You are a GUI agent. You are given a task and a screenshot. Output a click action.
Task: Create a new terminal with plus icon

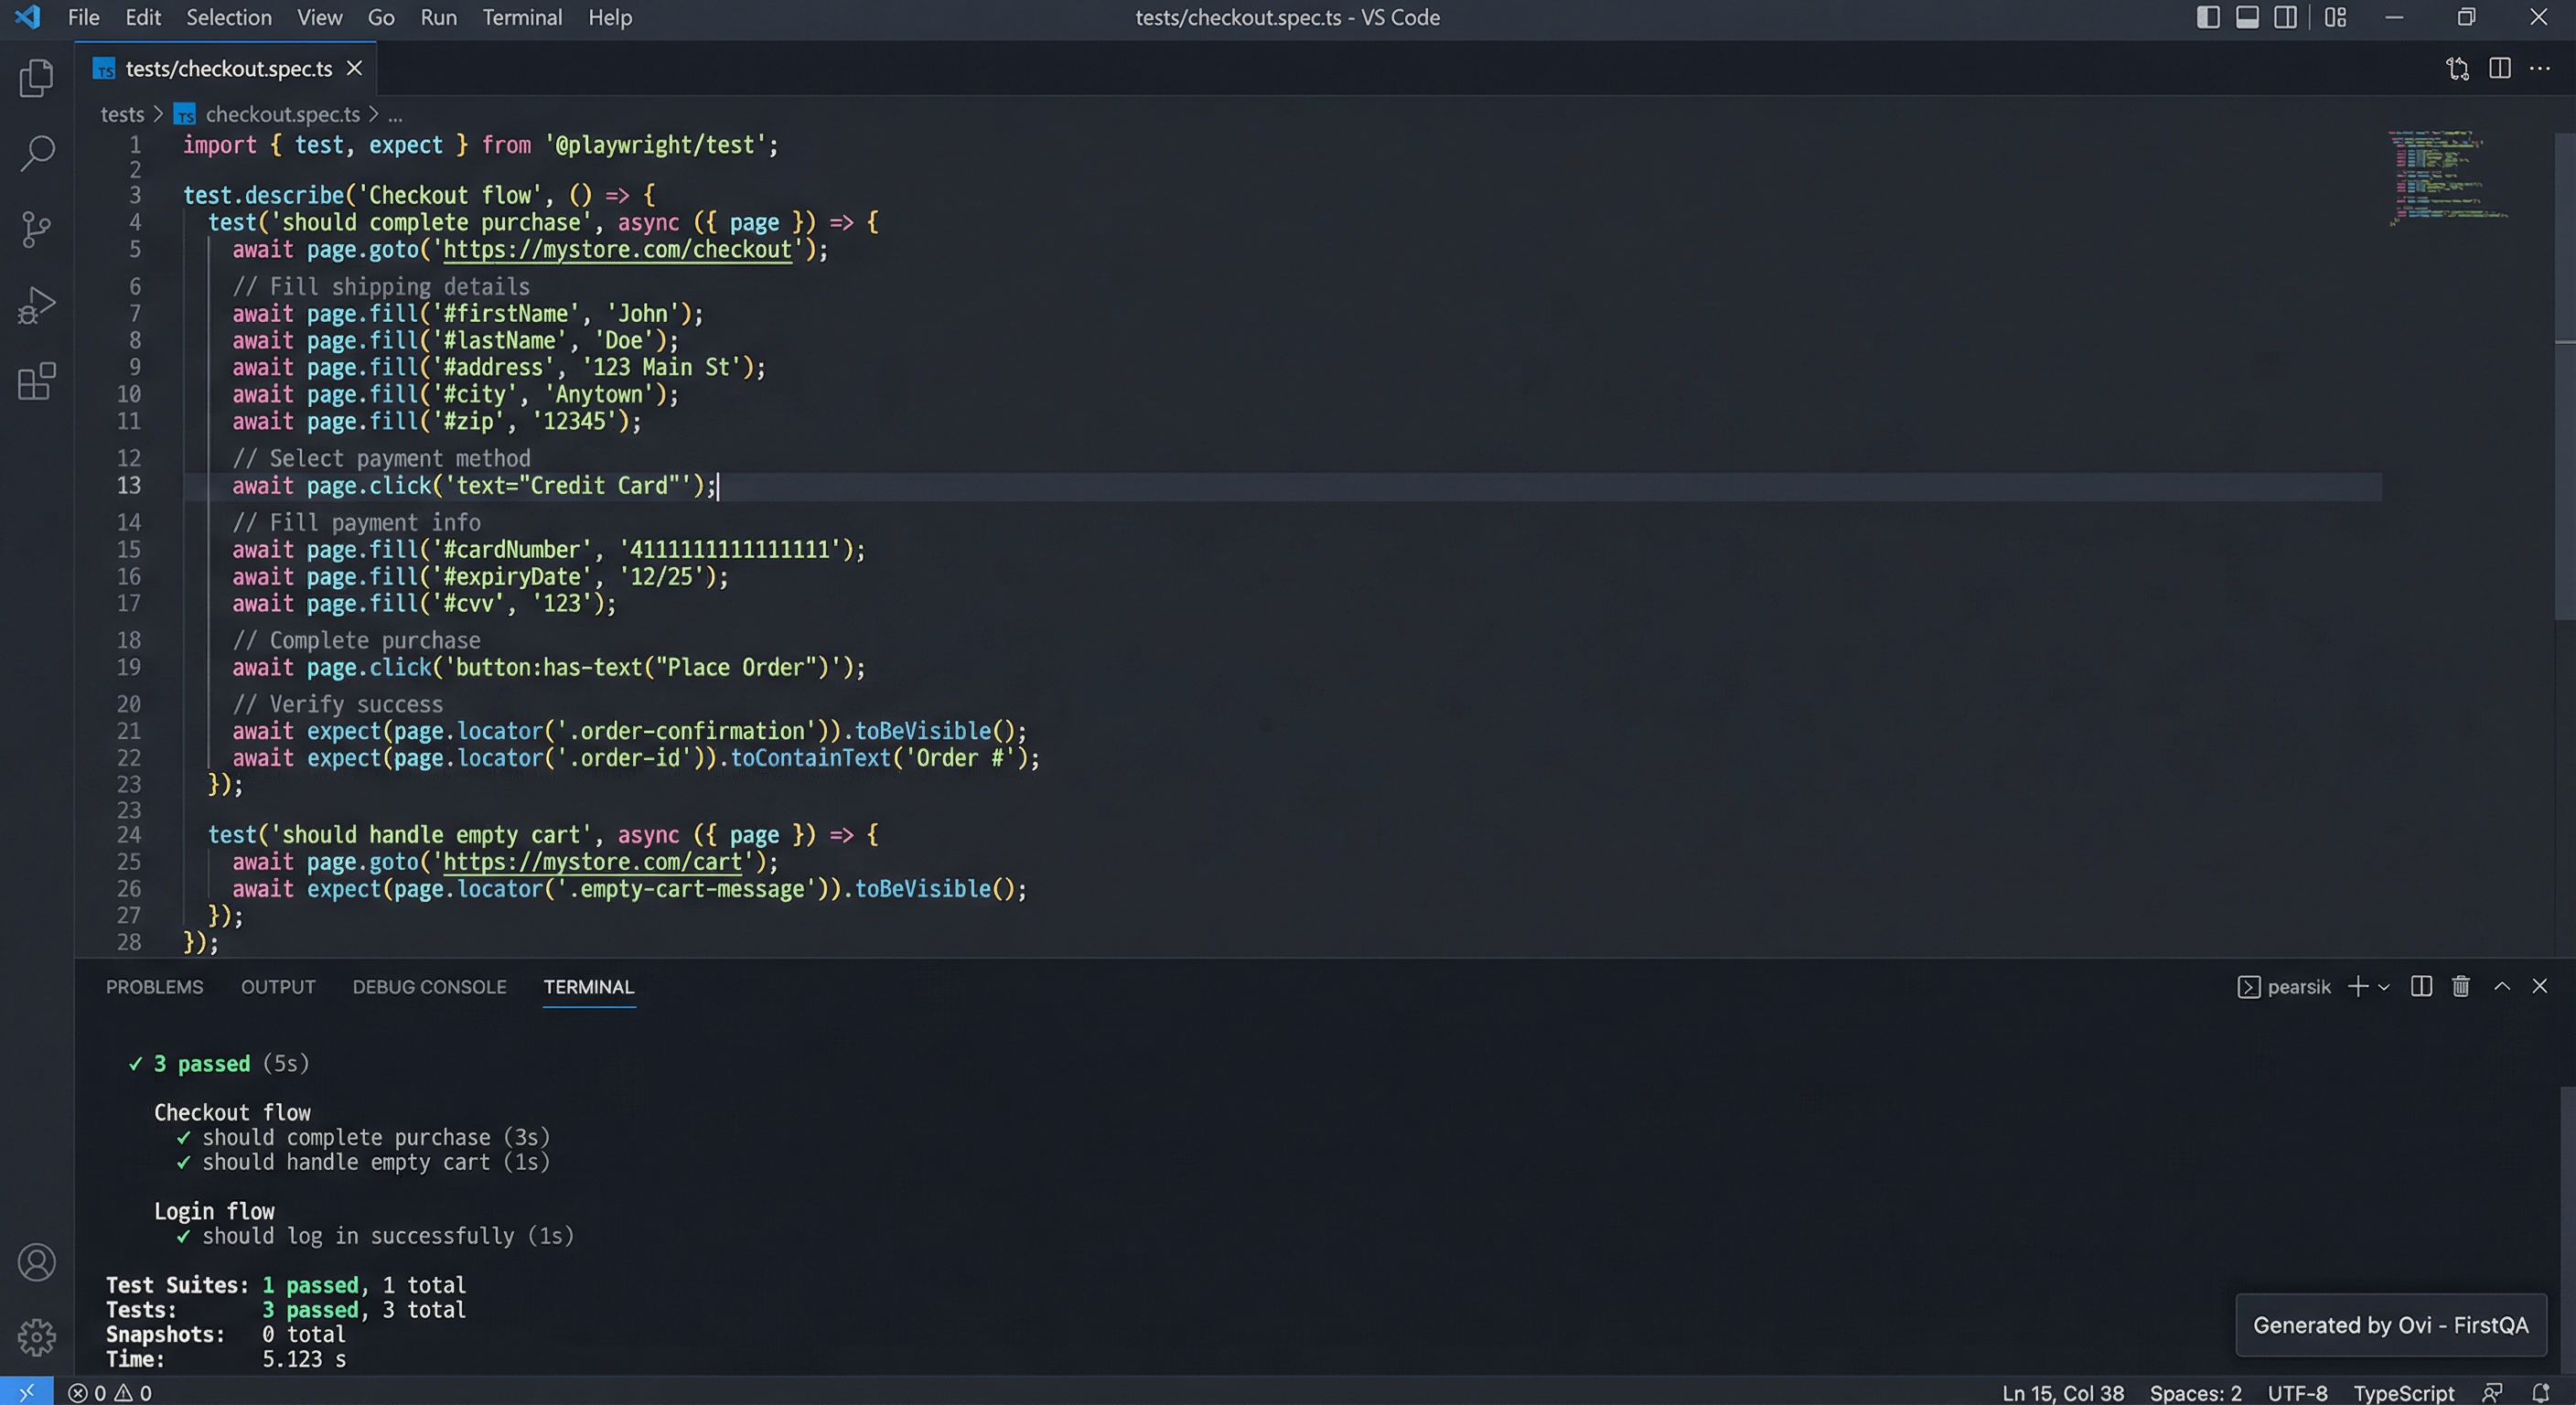[2357, 986]
